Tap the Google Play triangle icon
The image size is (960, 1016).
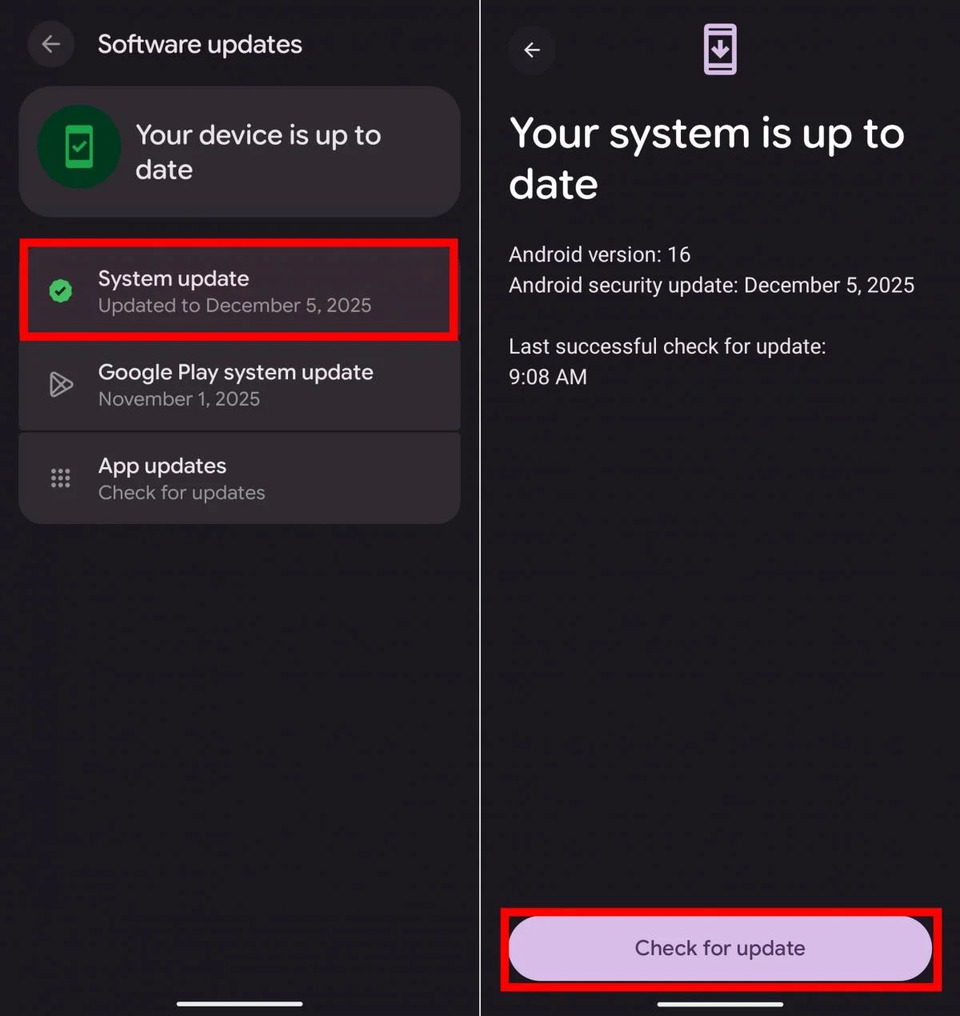[x=61, y=385]
